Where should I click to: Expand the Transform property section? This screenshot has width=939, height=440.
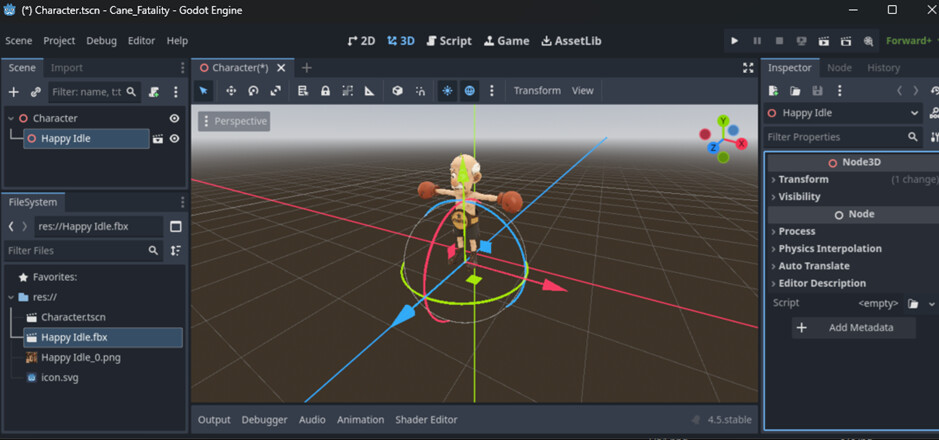point(803,179)
